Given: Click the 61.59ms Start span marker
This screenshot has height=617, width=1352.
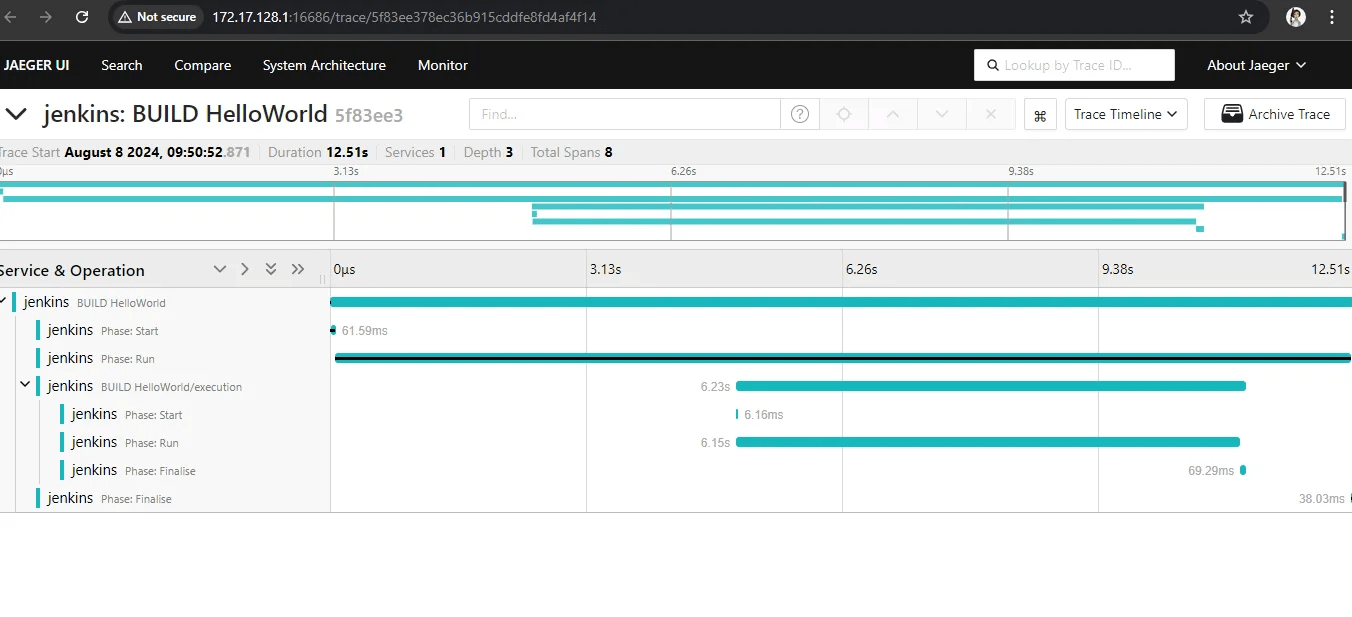Looking at the screenshot, I should click(333, 330).
